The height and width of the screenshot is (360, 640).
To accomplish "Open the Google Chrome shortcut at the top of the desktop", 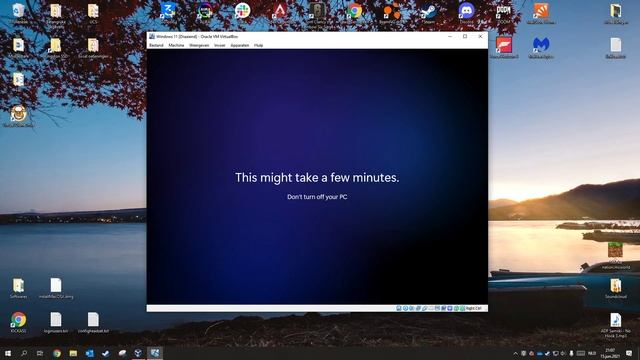I will 355,11.
